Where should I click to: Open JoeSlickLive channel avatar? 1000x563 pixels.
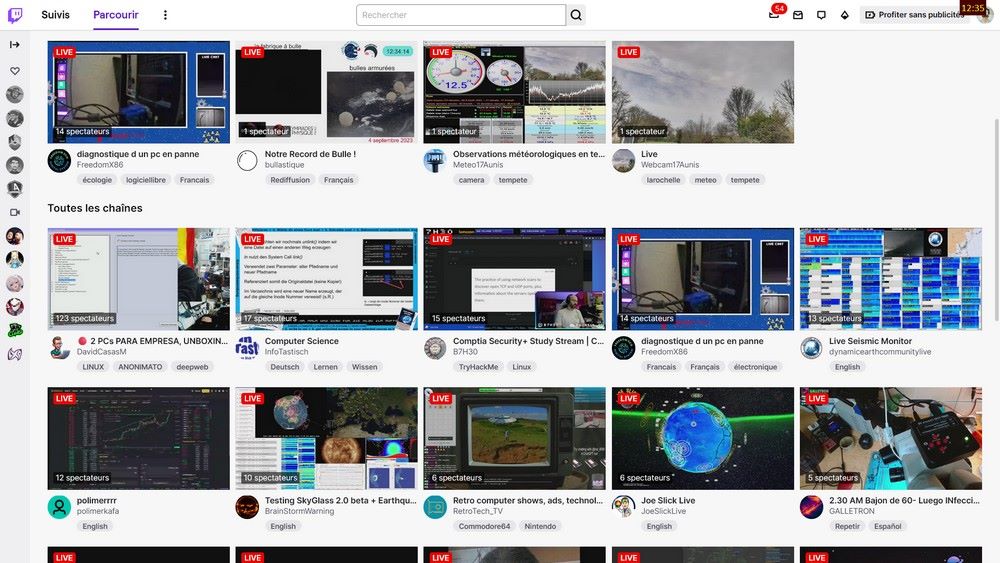point(624,507)
